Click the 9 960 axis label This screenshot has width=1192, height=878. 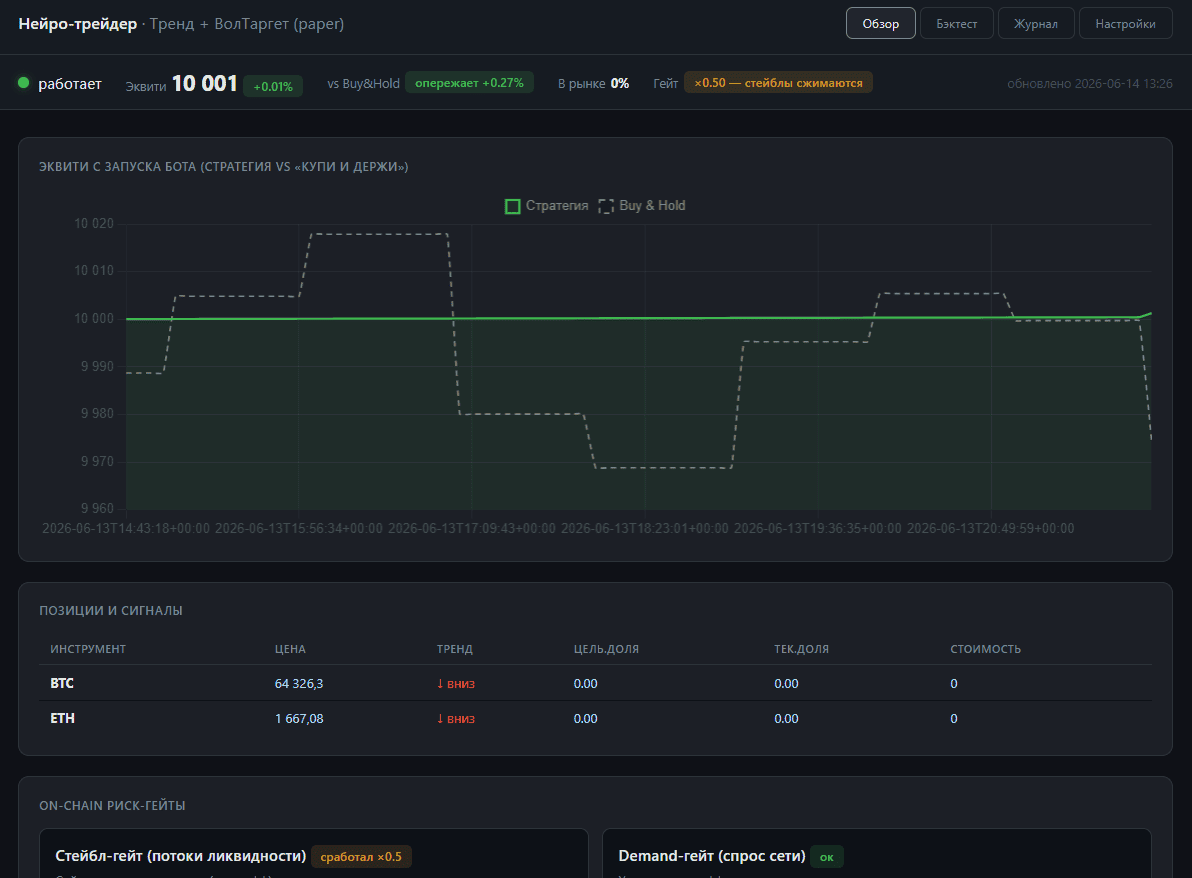tap(97, 509)
